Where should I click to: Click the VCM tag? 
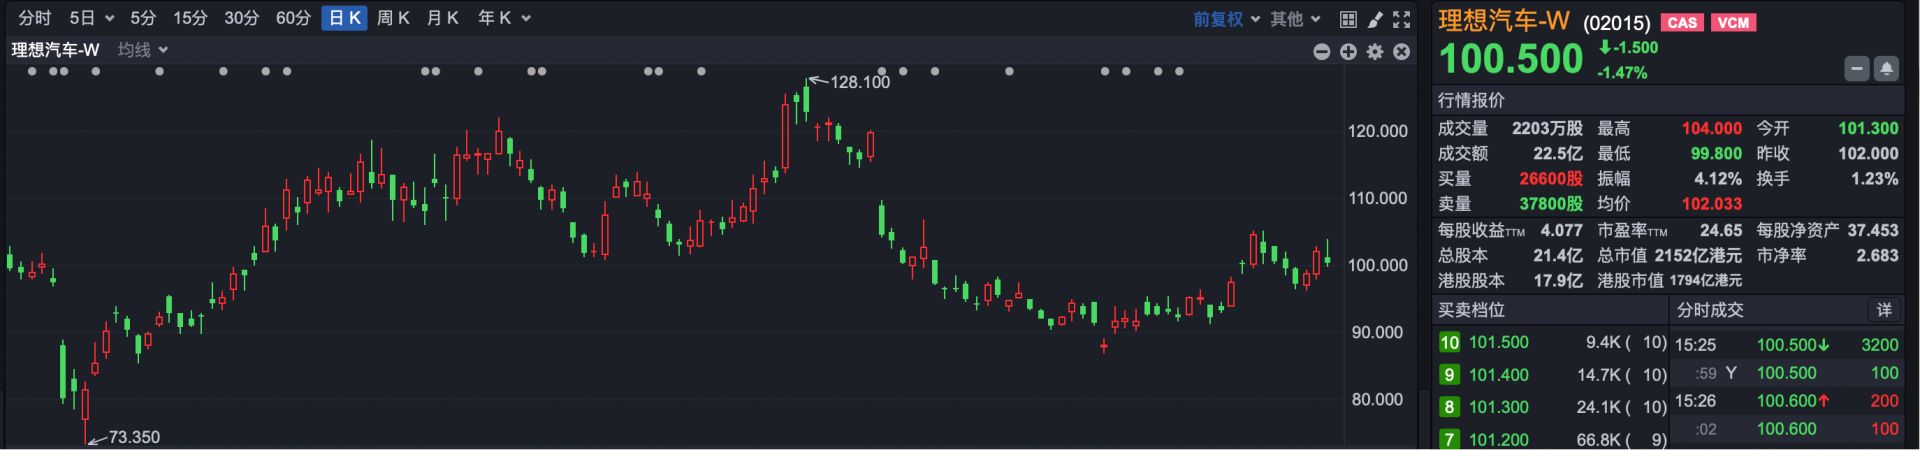(x=1733, y=22)
